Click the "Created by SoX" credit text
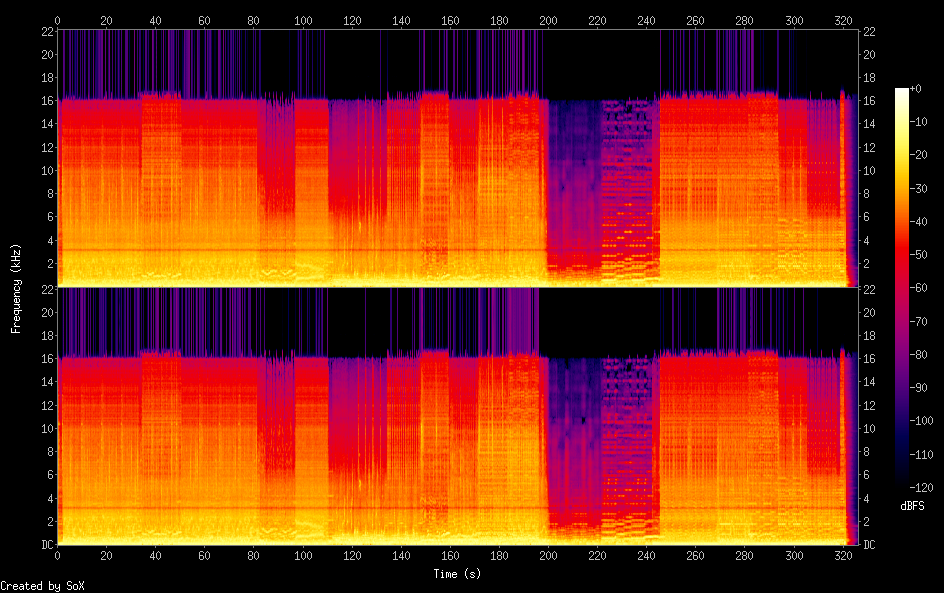The height and width of the screenshot is (593, 944). pos(42,586)
